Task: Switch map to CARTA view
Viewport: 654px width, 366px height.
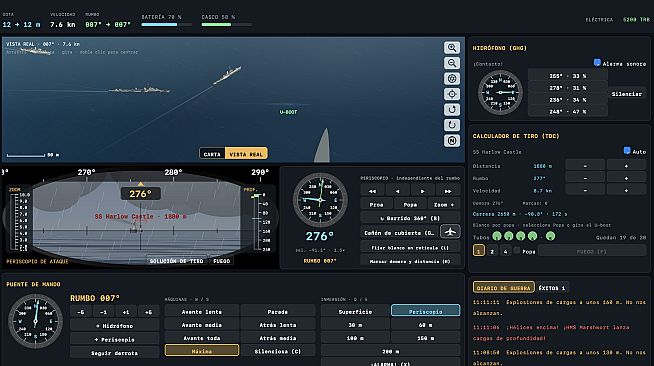Action: [x=212, y=154]
